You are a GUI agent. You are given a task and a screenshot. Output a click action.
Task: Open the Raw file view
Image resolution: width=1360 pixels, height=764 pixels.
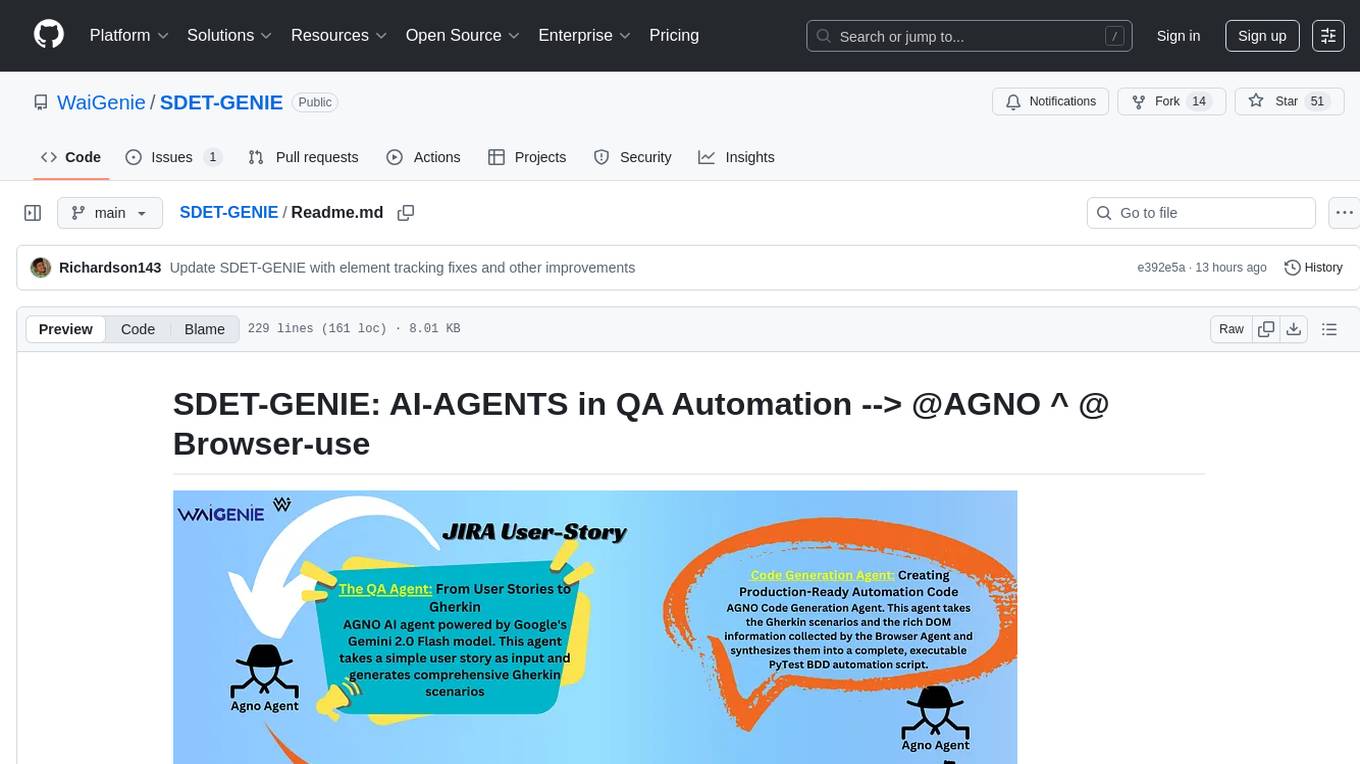[1231, 329]
